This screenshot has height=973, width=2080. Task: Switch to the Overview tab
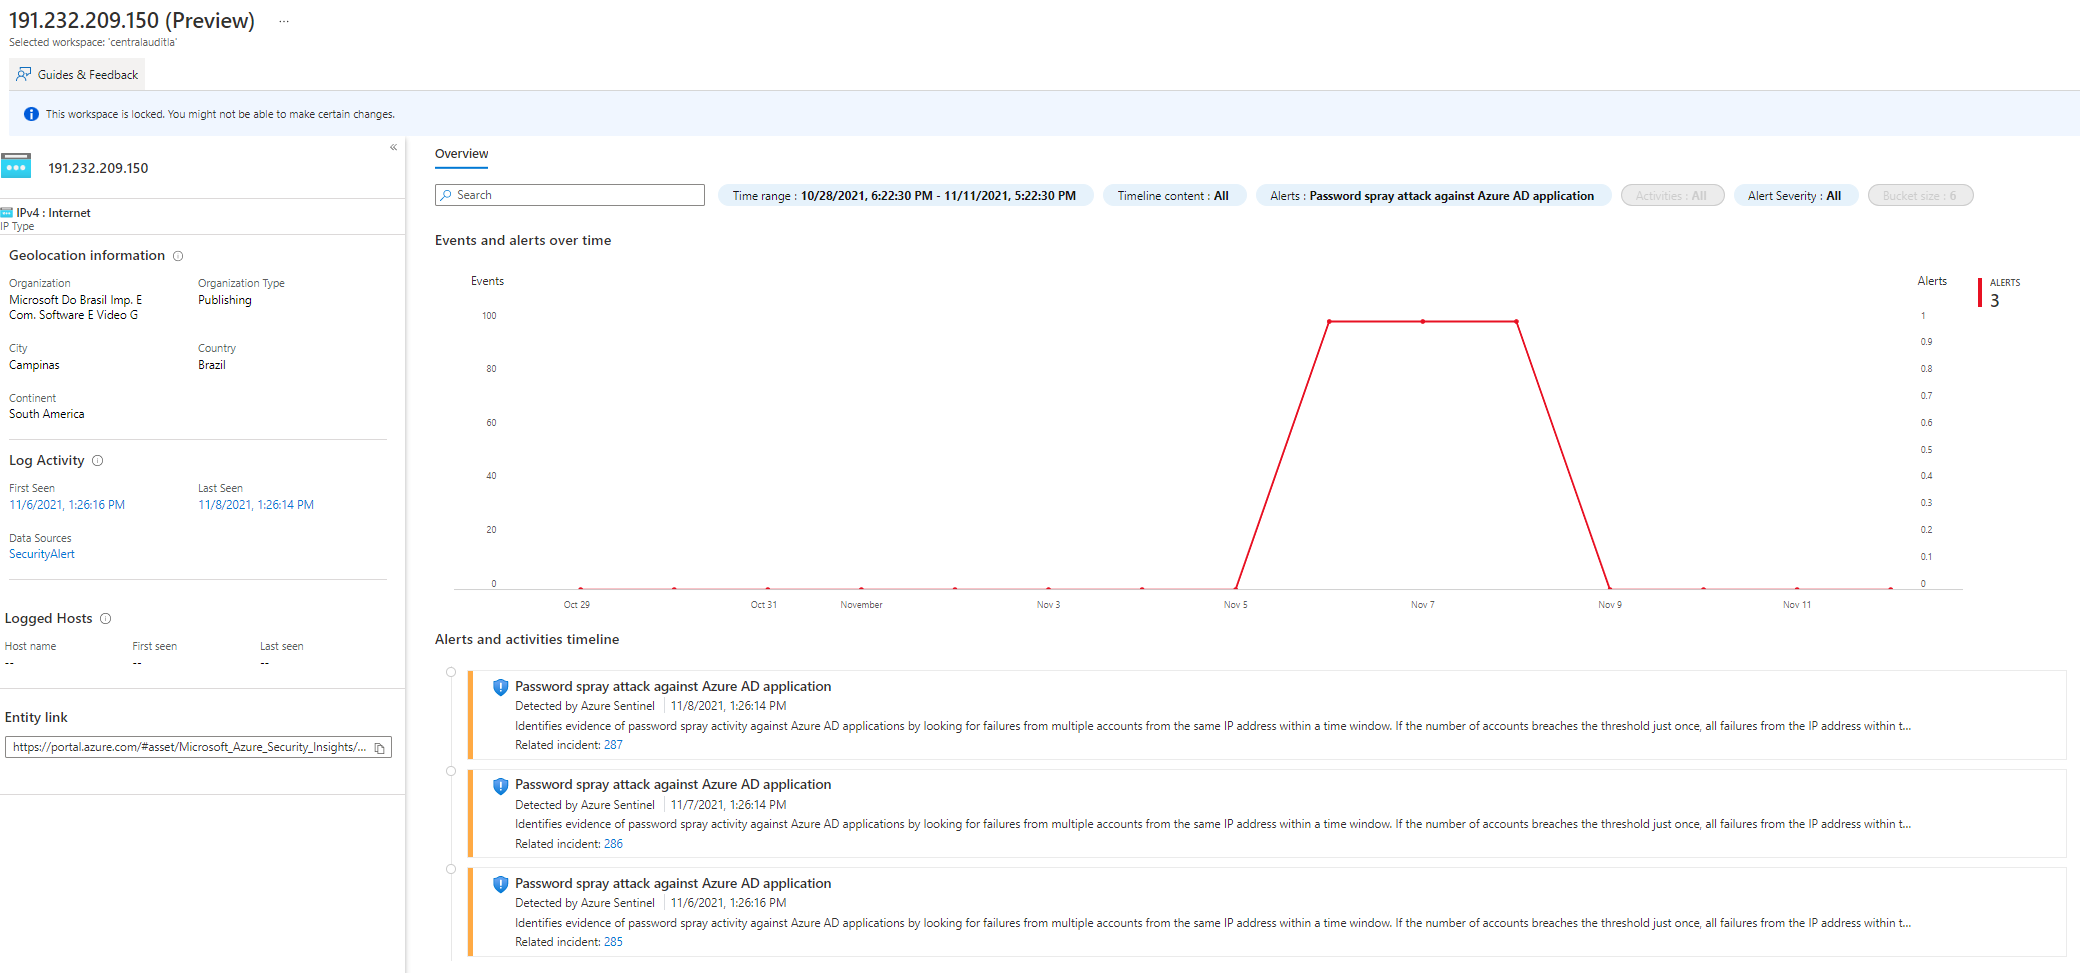pos(461,154)
